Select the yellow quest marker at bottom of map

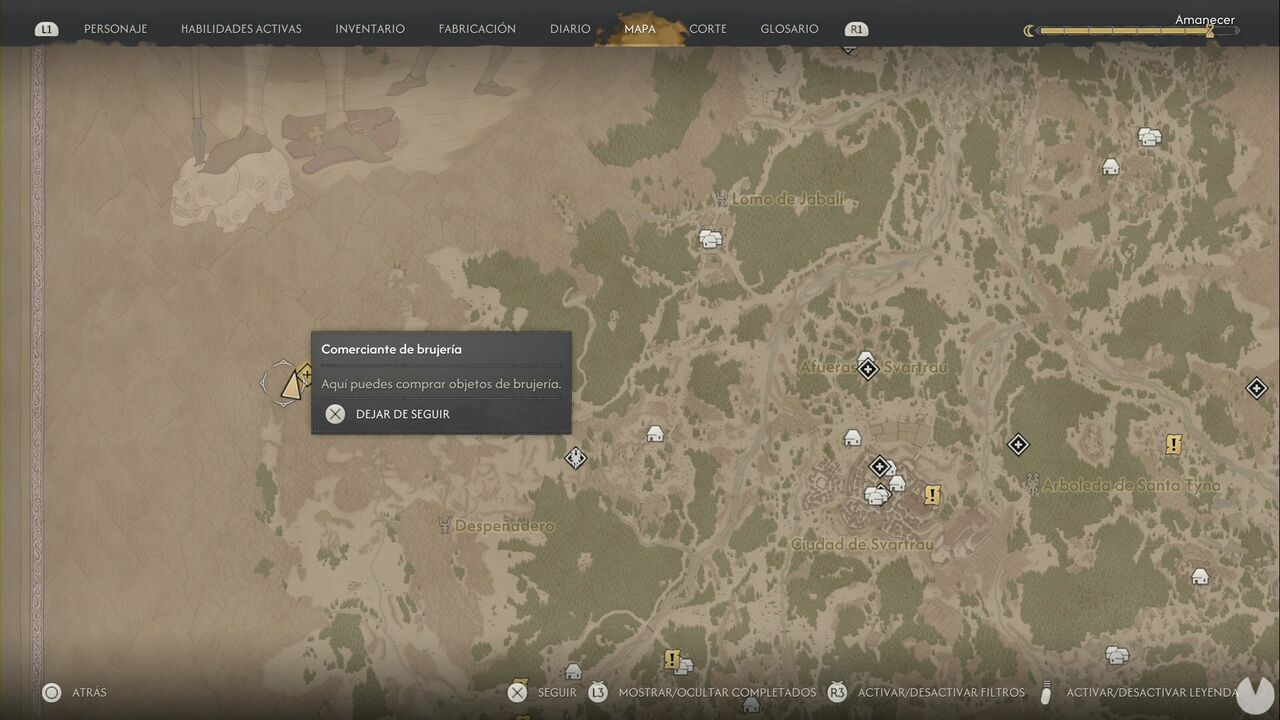[672, 660]
